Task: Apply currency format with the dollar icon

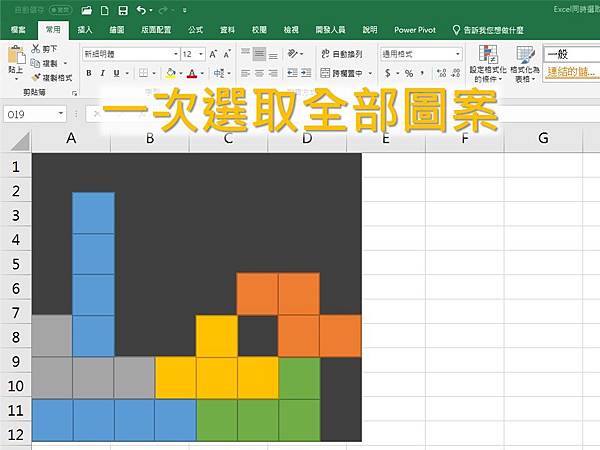Action: [x=388, y=73]
